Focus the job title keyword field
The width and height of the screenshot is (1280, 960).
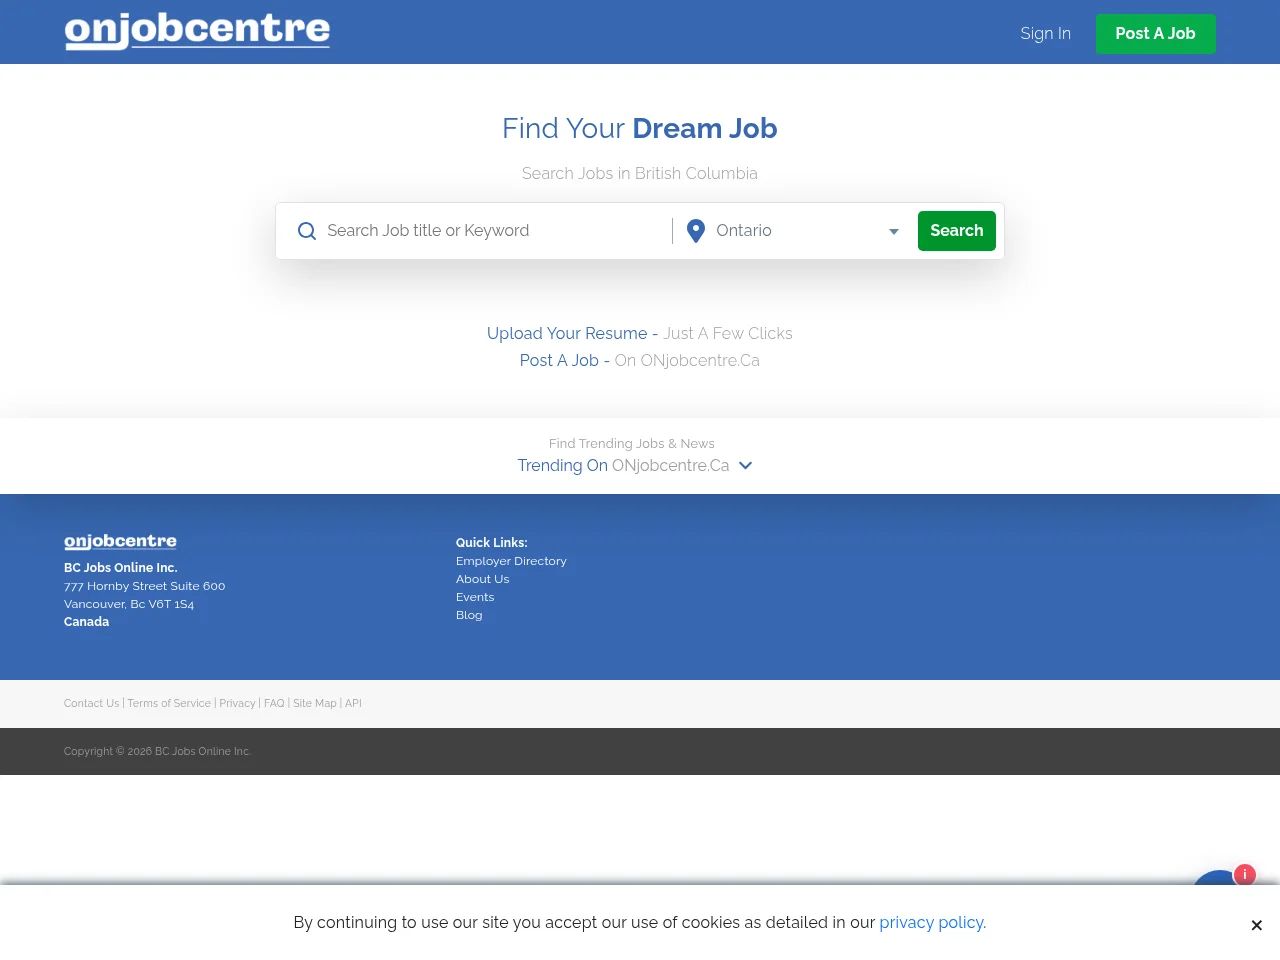(493, 231)
